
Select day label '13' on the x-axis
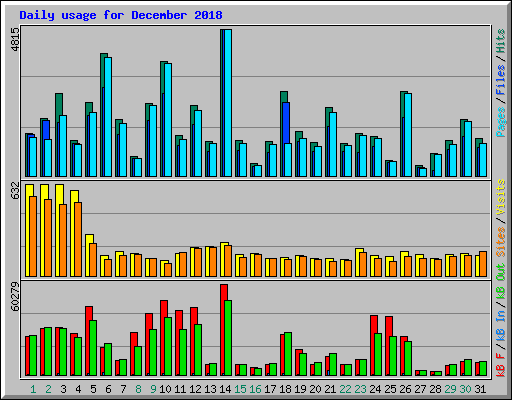(x=210, y=389)
